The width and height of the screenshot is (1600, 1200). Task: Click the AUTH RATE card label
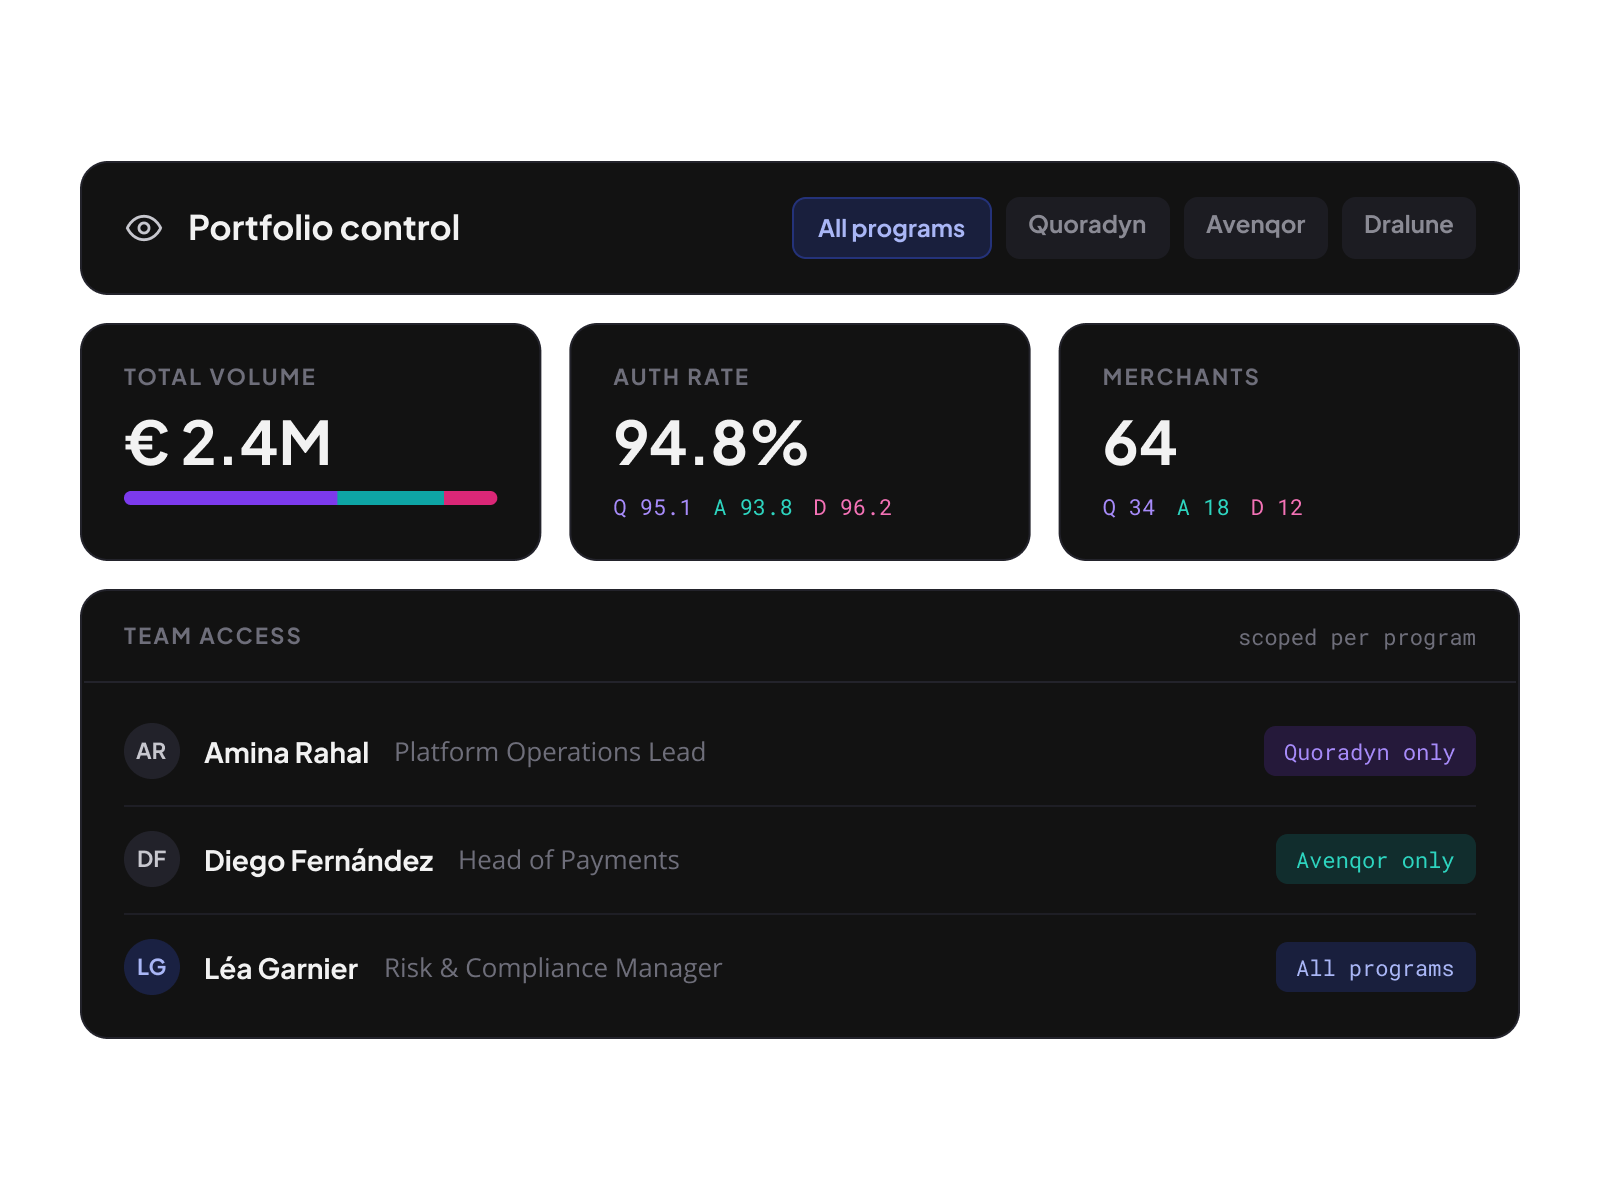pyautogui.click(x=681, y=377)
